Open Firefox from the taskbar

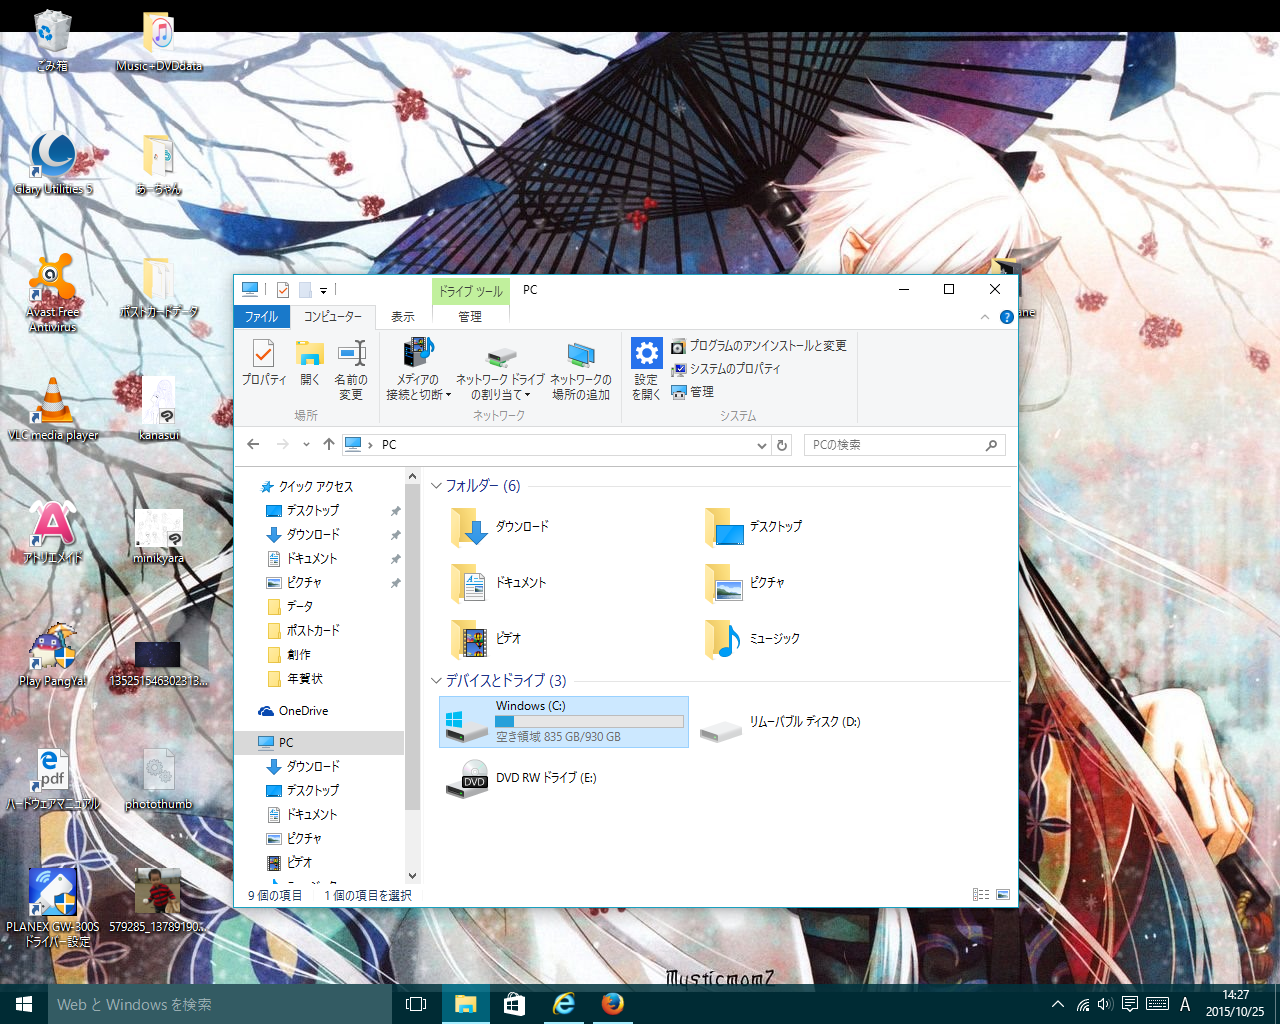coord(612,1004)
